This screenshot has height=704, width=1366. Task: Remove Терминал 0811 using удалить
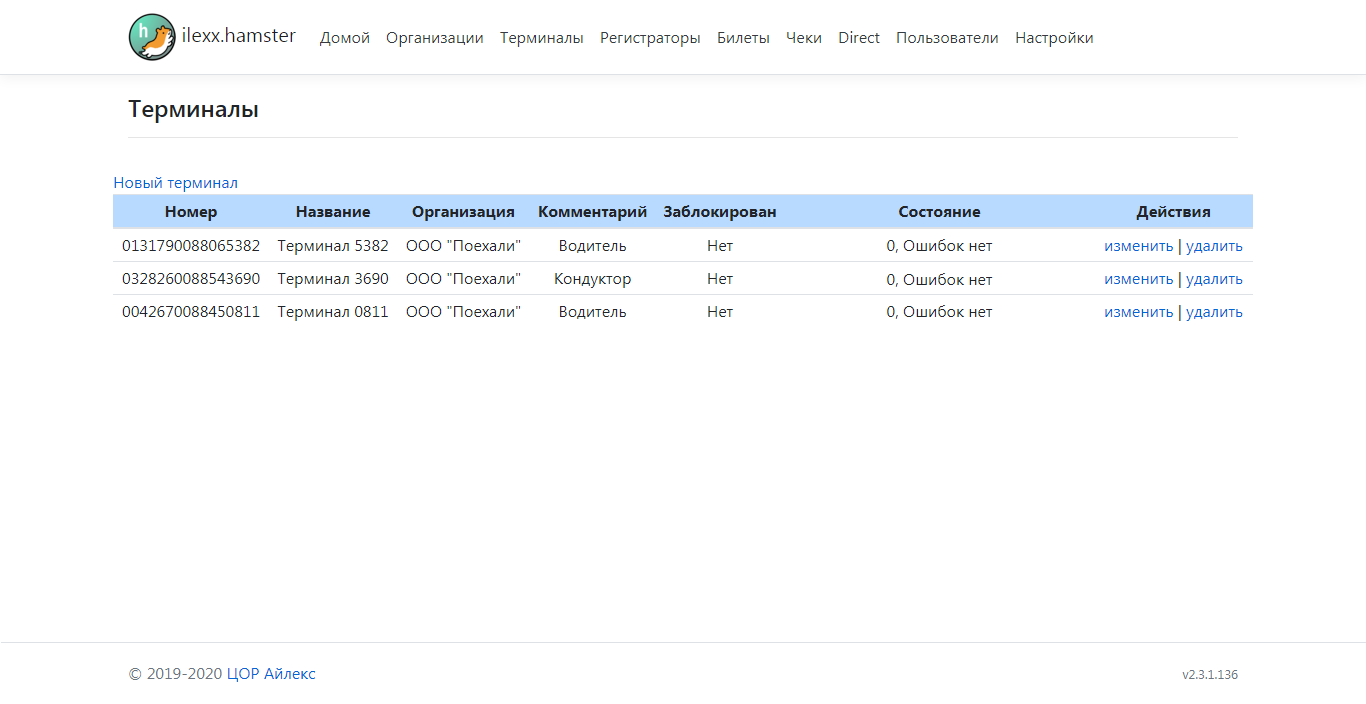1214,312
